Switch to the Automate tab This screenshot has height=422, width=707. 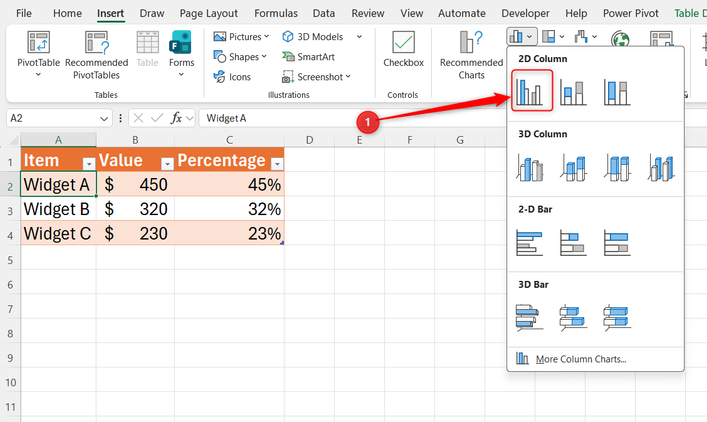[462, 14]
